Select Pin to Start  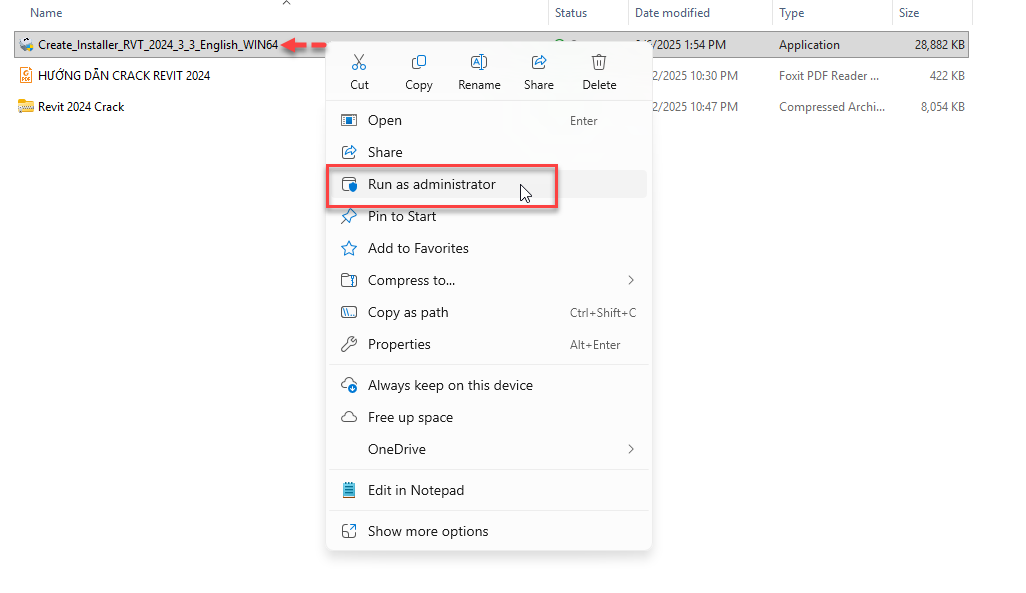tap(402, 217)
